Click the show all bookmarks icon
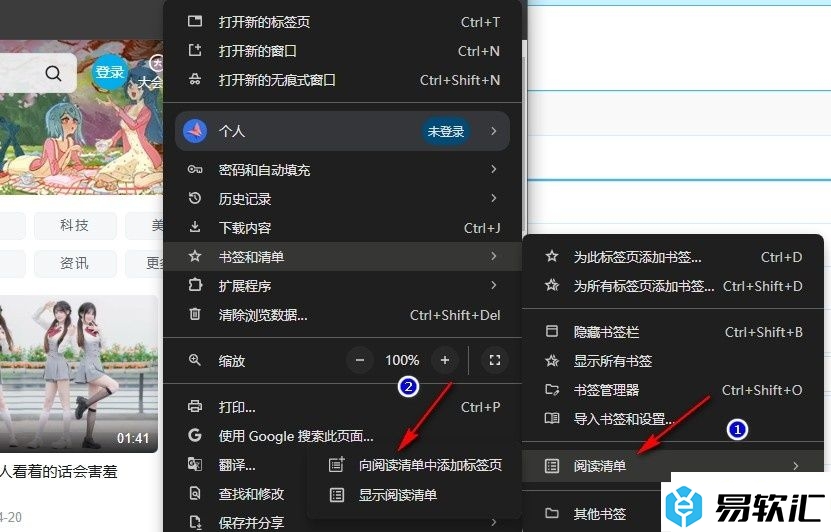 552,361
